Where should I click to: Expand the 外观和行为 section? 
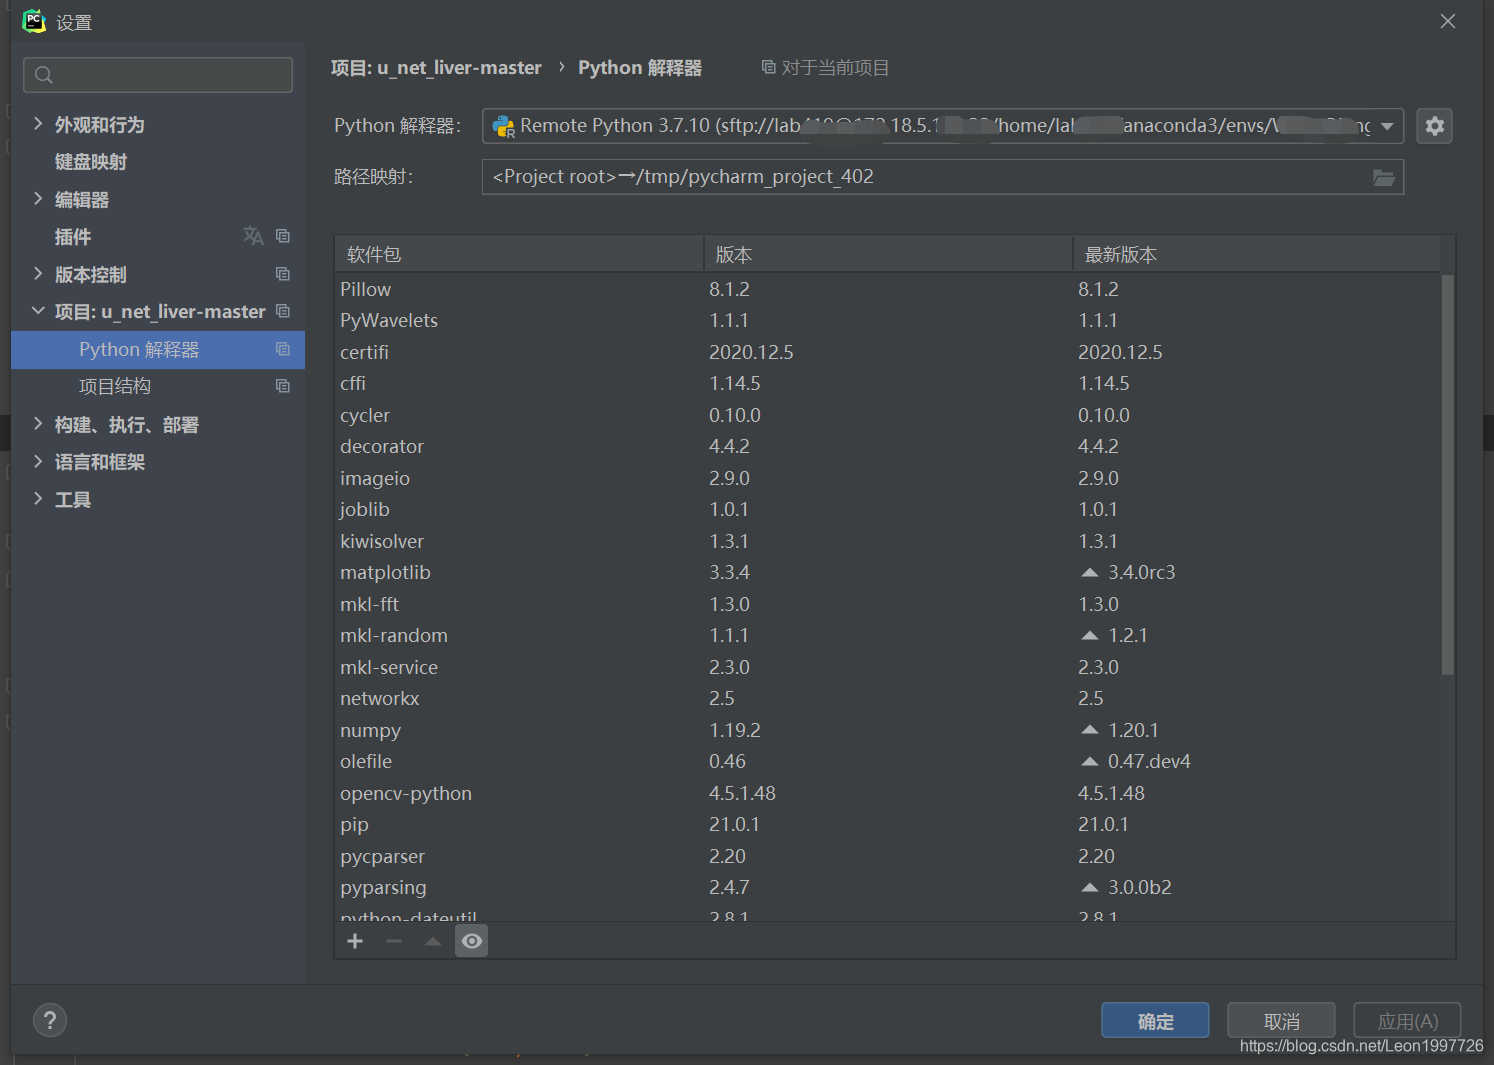38,124
